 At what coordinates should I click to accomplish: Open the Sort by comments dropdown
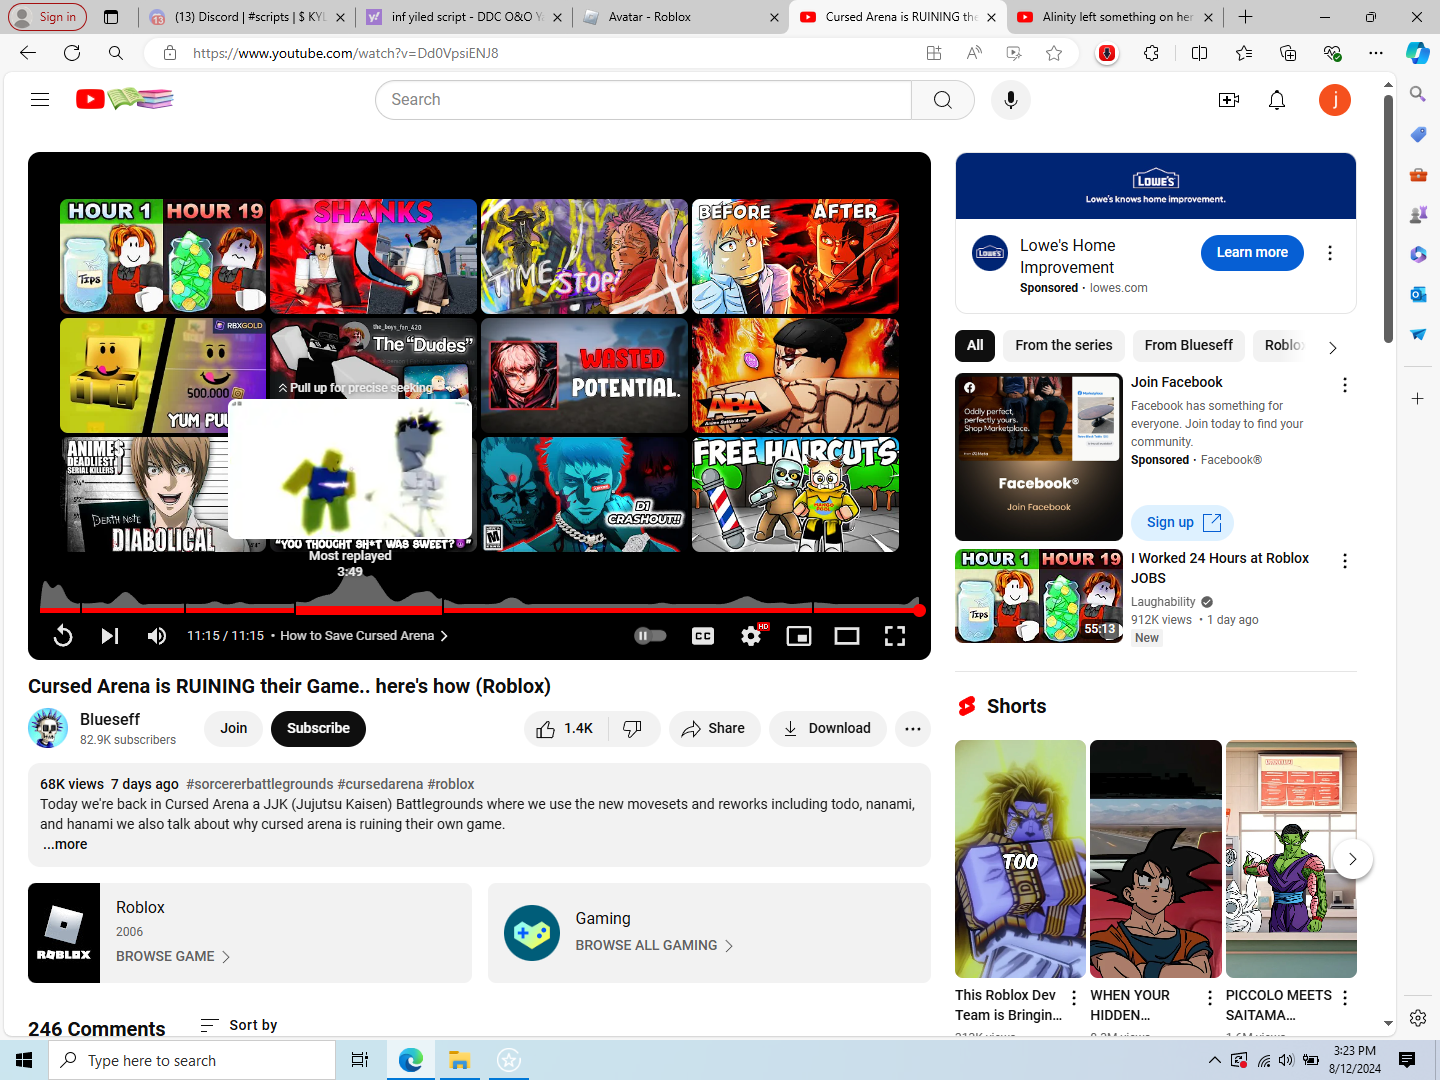coord(239,1025)
